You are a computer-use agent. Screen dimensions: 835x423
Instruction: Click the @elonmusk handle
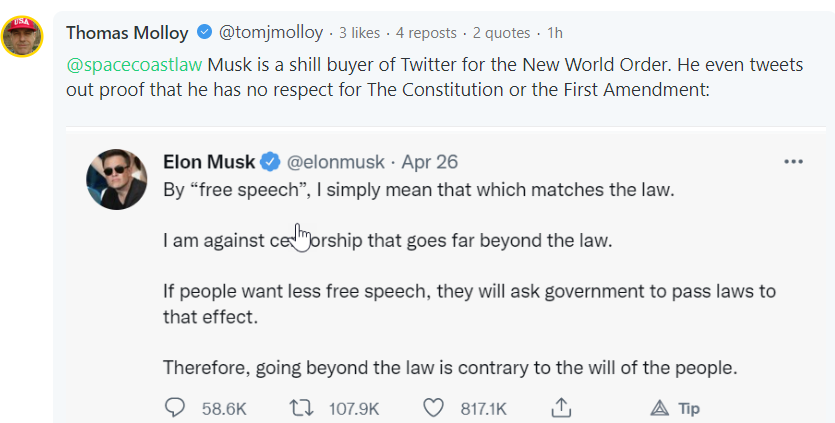336,162
